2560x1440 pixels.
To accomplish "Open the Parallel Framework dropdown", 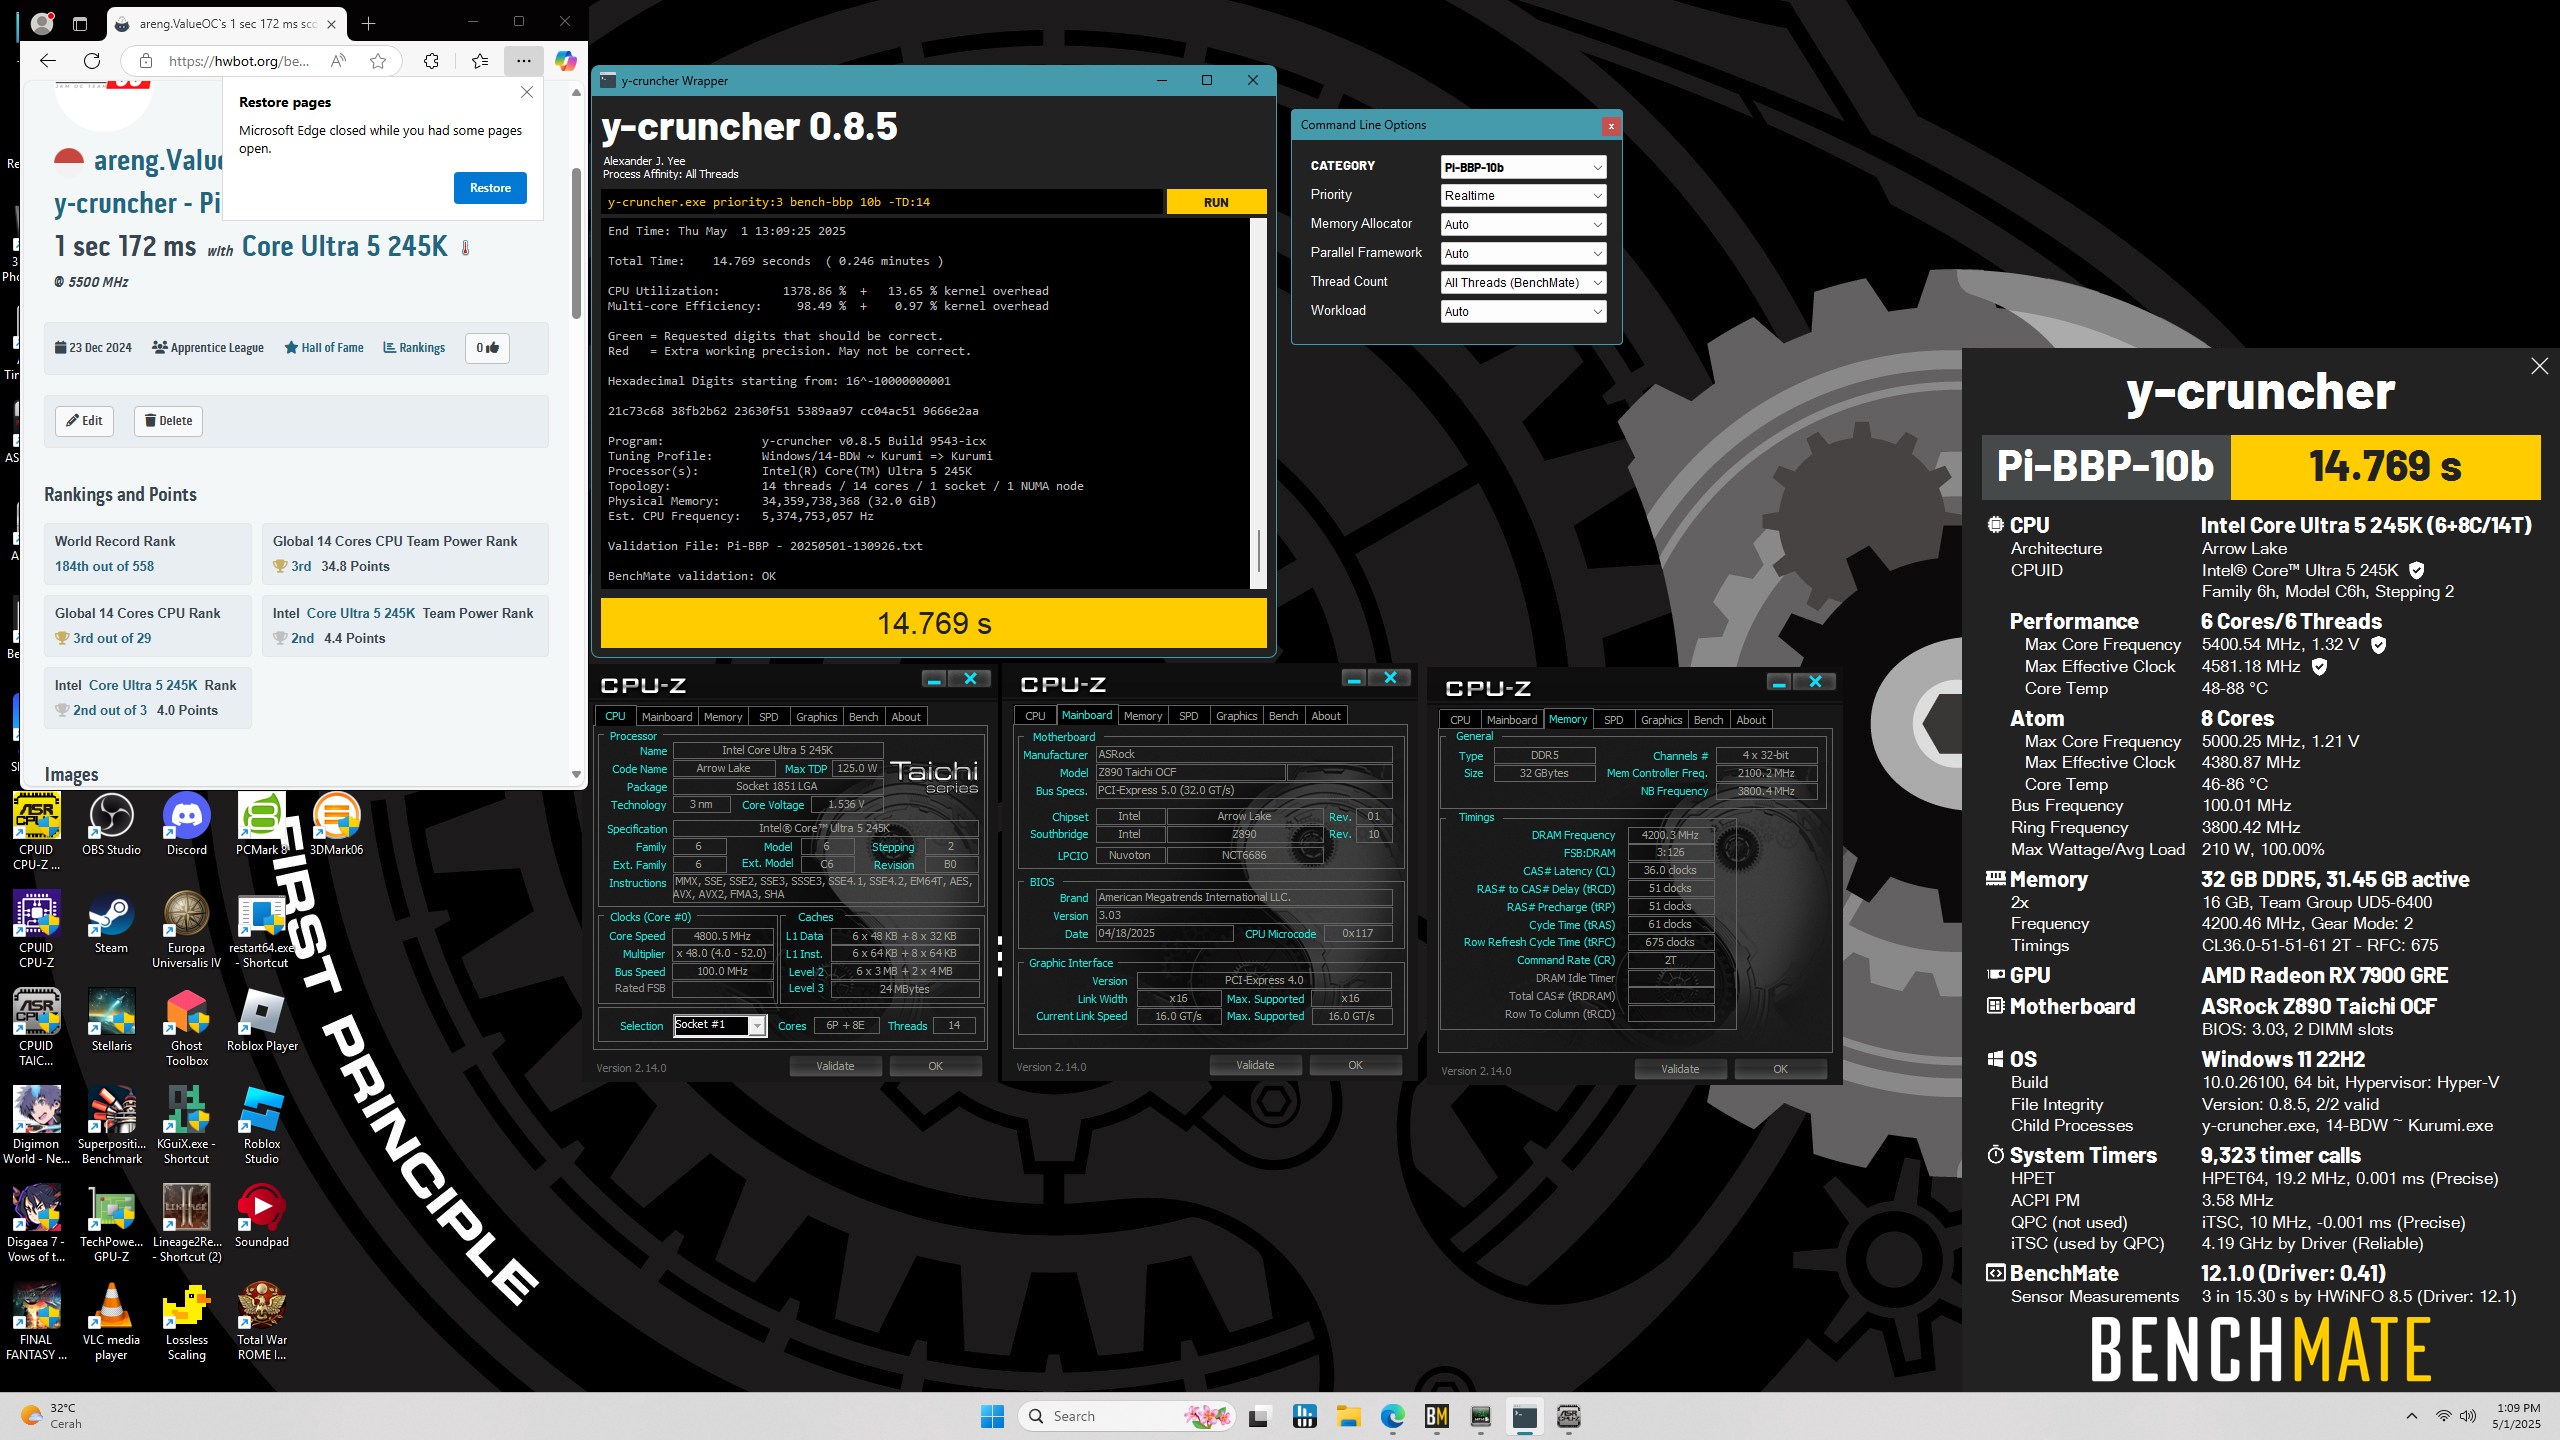I will click(x=1523, y=253).
